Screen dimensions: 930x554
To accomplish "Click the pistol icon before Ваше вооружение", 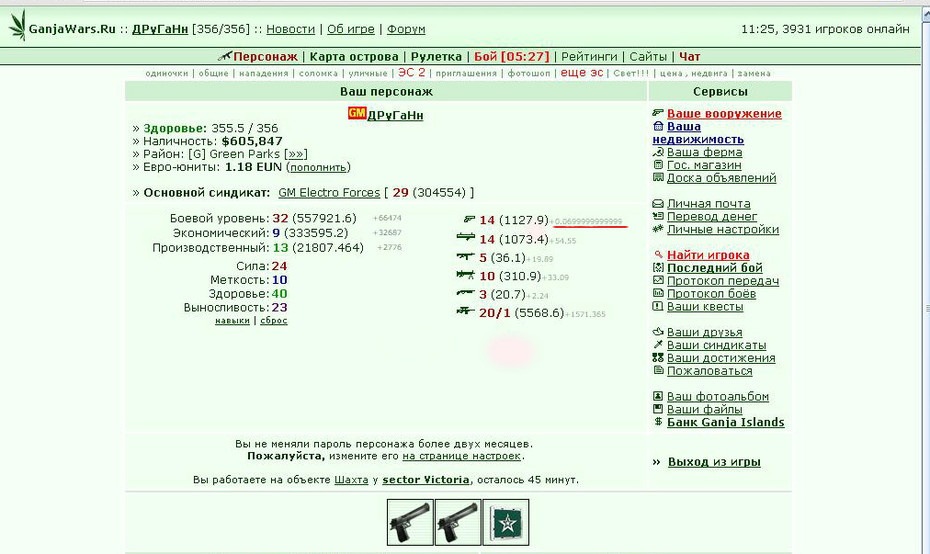I will click(658, 113).
